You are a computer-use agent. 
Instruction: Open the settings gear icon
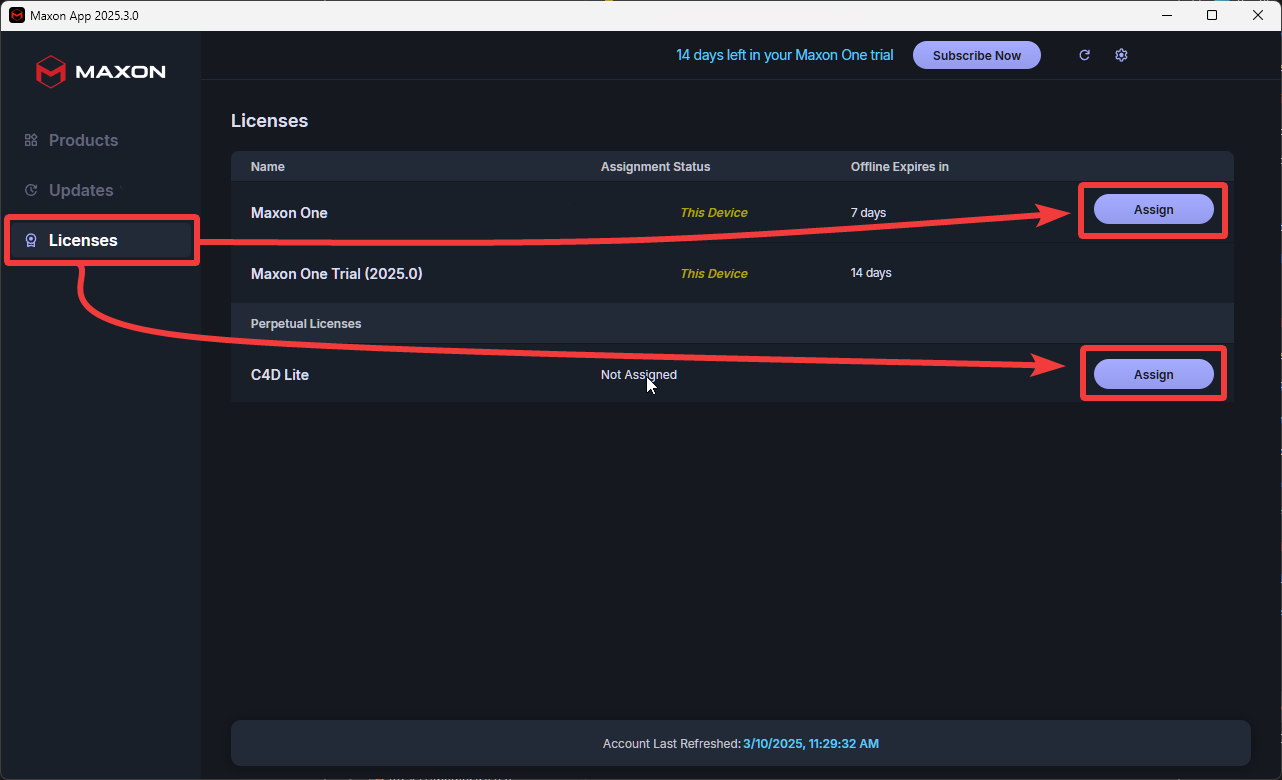click(1121, 55)
